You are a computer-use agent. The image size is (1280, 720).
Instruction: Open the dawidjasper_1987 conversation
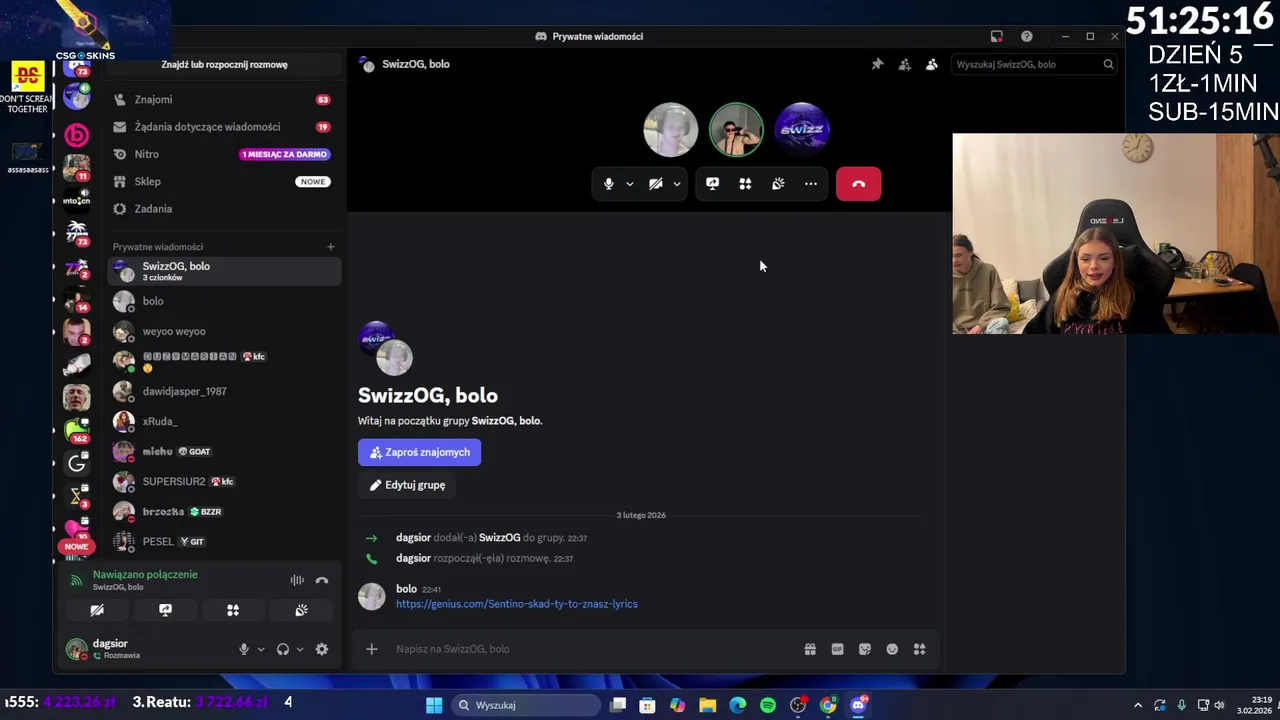(223, 391)
